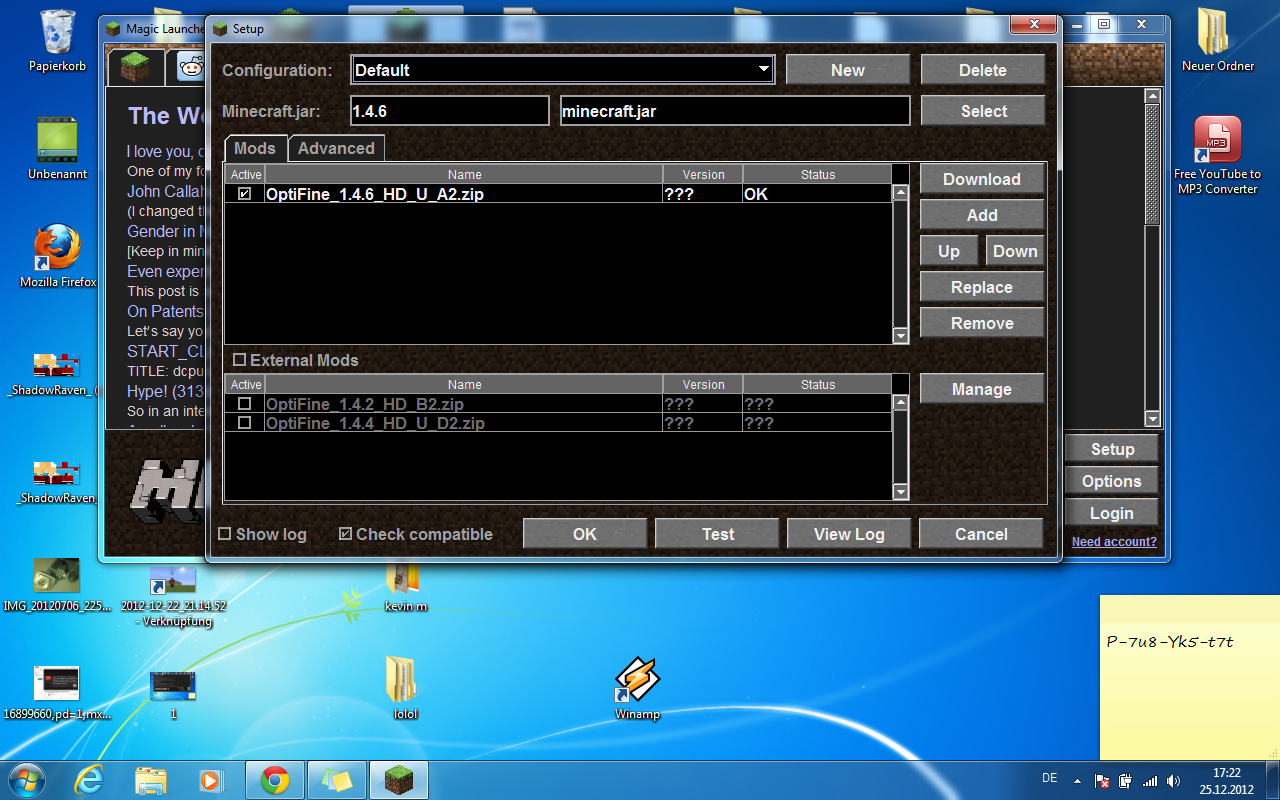1280x800 pixels.
Task: Open the Papierkorb recycle bin icon
Action: click(x=57, y=34)
